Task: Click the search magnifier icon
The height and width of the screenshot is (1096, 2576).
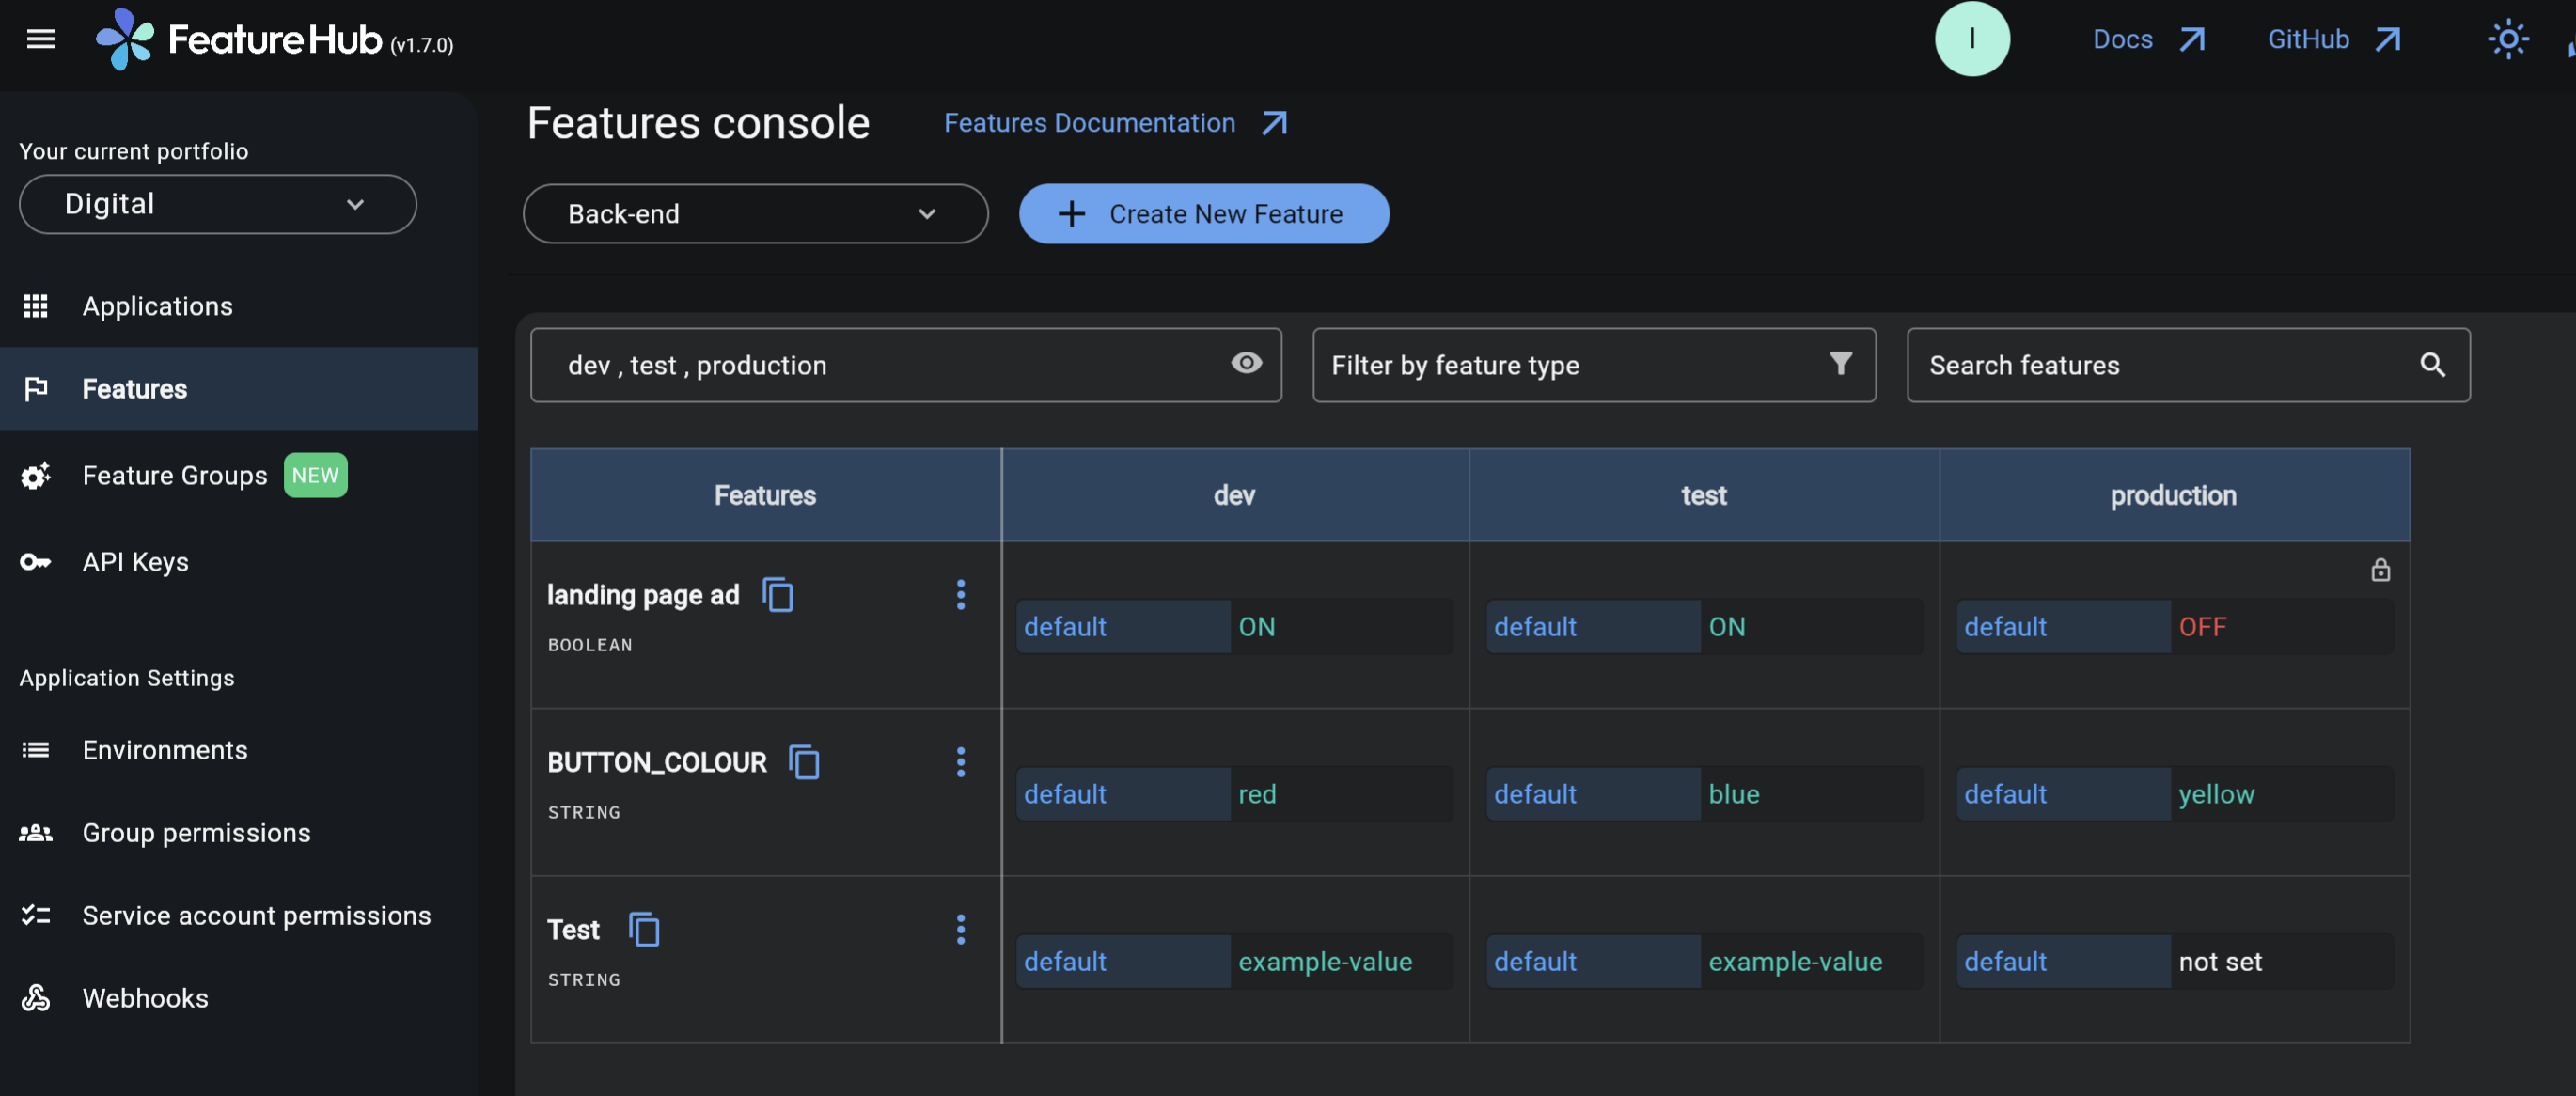Action: point(2432,365)
